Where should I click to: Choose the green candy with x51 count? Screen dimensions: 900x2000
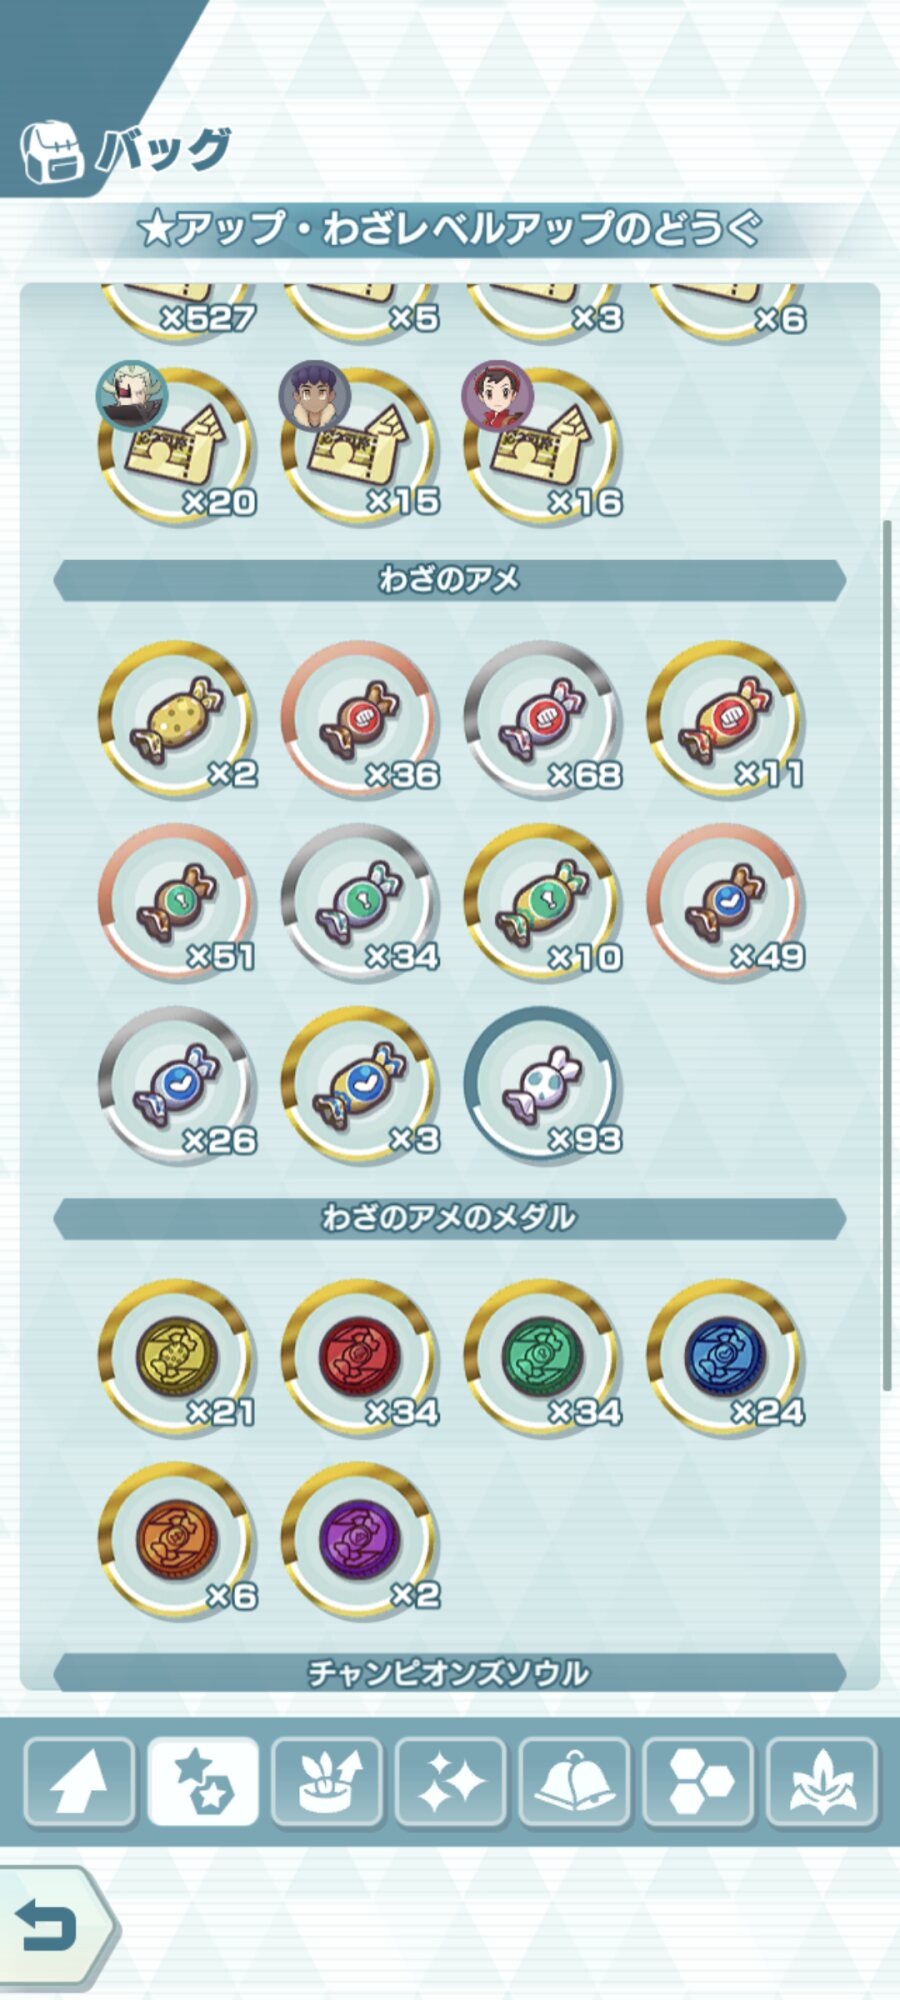(177, 902)
